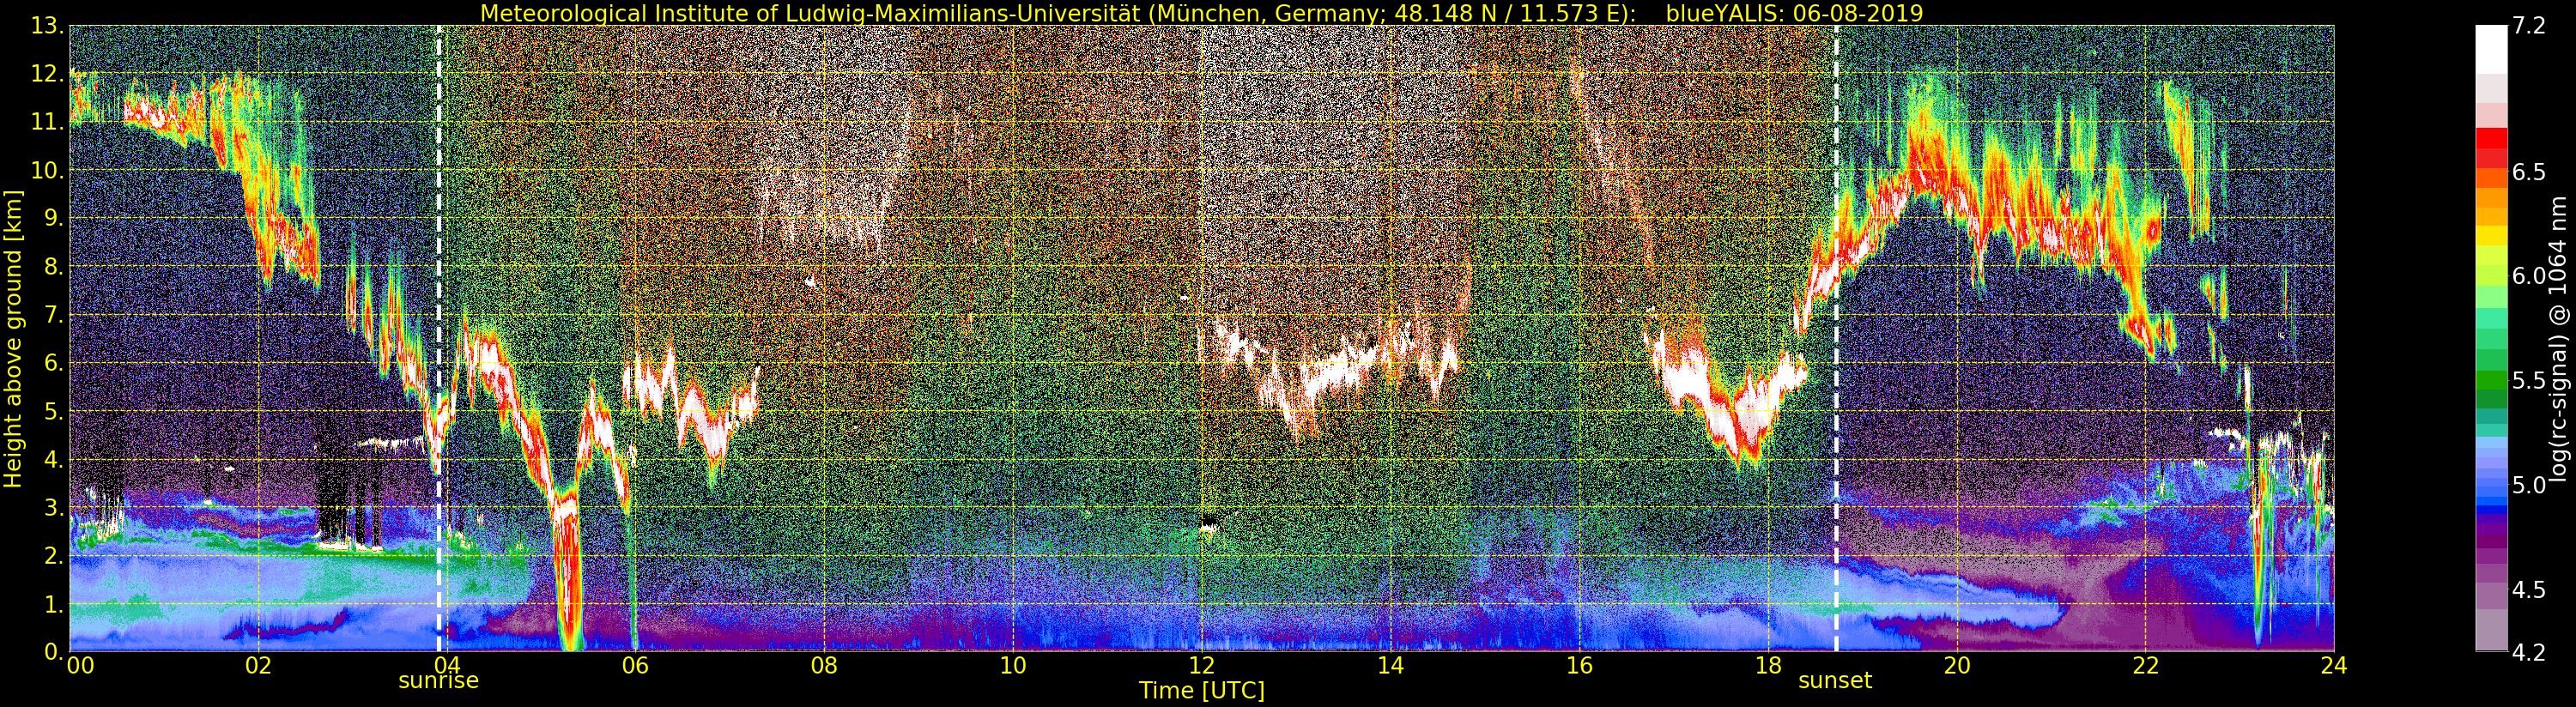
Task: Click the '4.' tick on the height axis
Action: 55,460
